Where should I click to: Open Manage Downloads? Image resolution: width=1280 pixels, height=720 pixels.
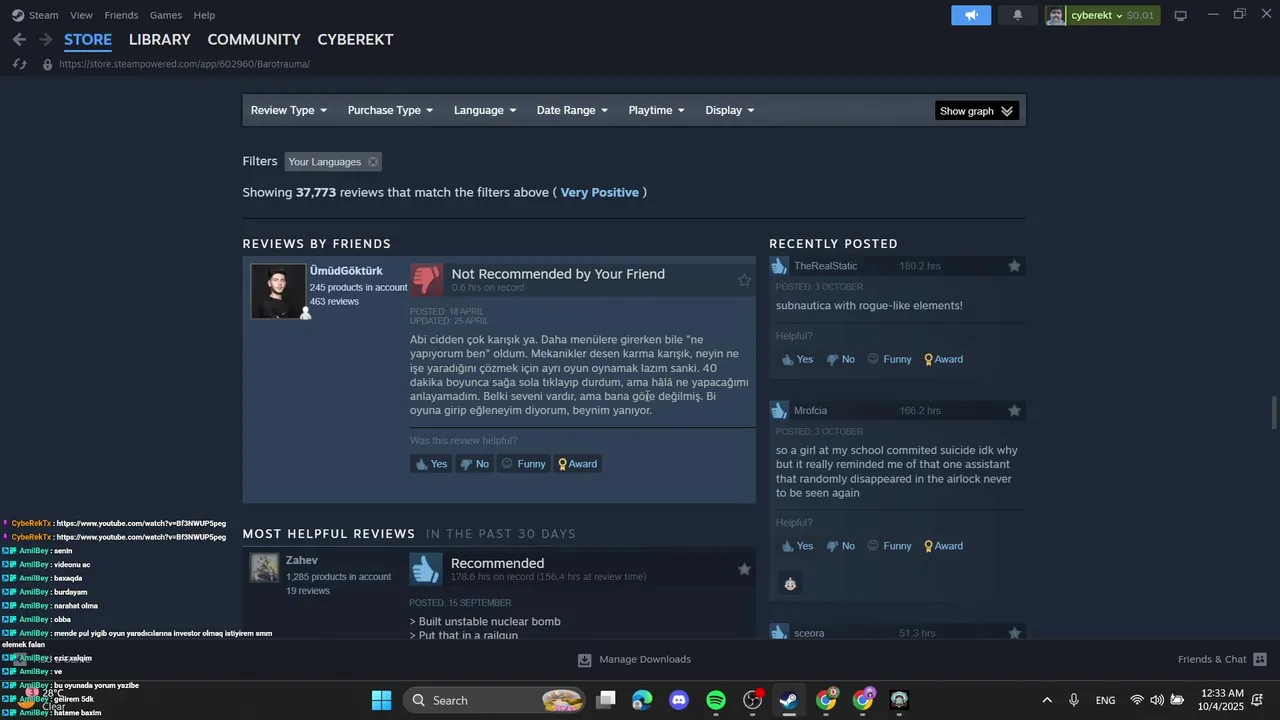(x=634, y=660)
